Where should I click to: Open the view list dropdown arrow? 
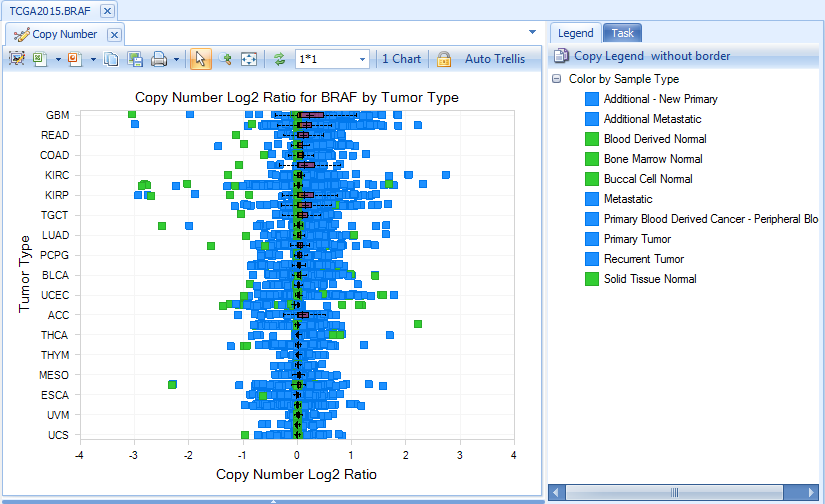(x=532, y=32)
